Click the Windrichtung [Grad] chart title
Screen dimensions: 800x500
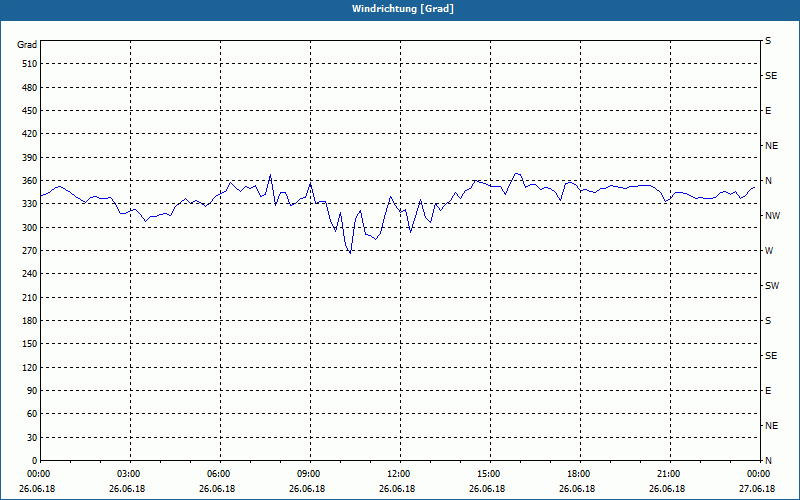coord(403,9)
